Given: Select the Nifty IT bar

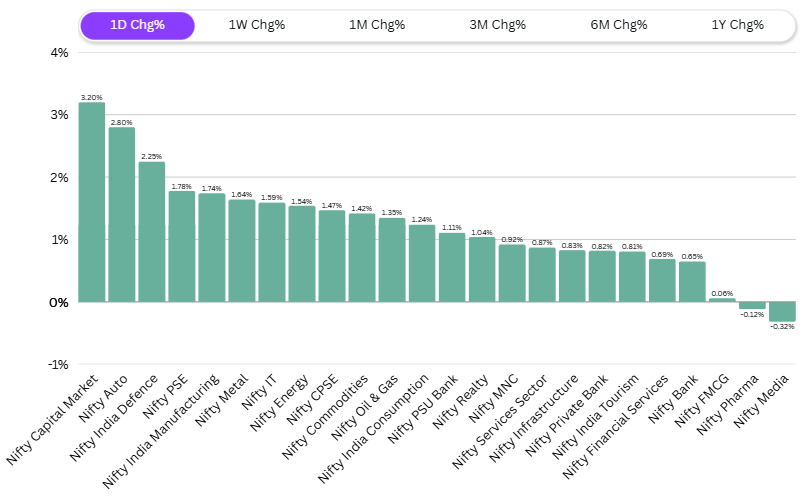Looking at the screenshot, I should pos(272,253).
